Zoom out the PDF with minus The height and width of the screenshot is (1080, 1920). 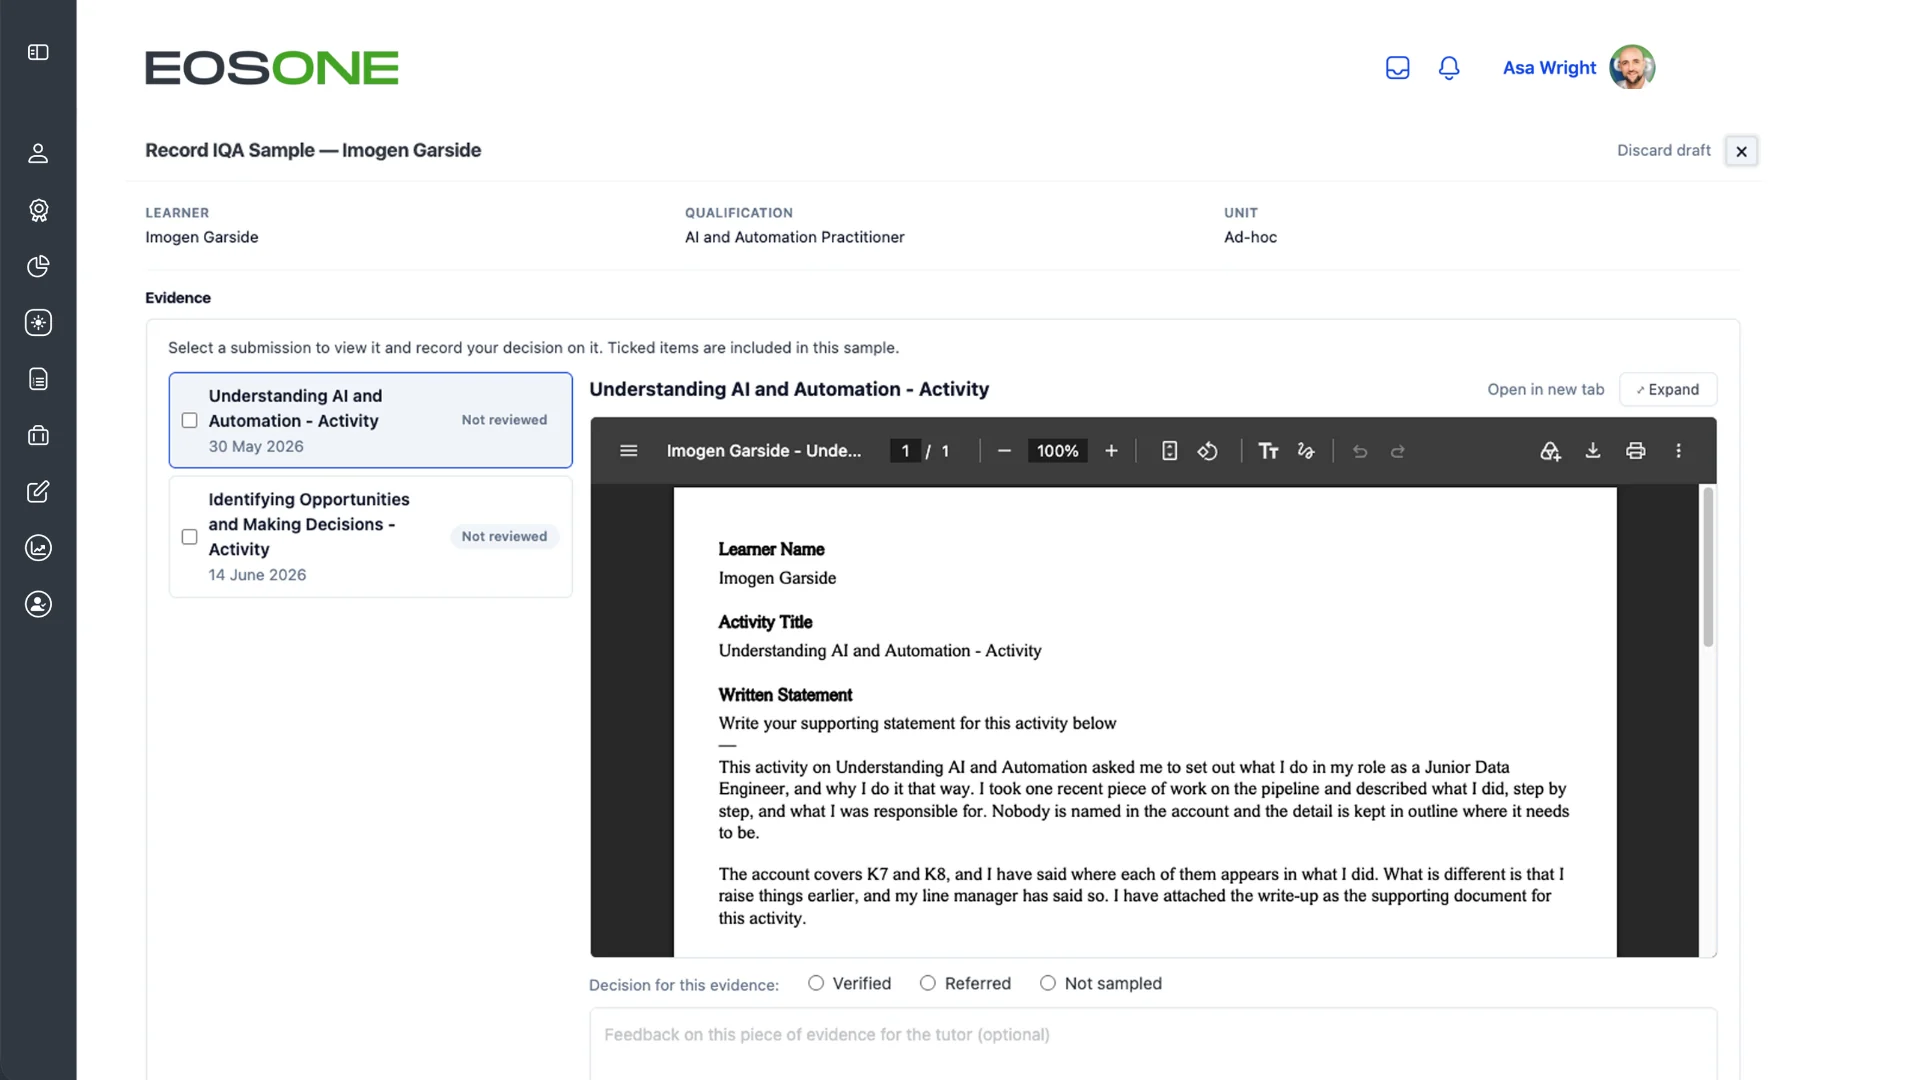tap(1004, 451)
